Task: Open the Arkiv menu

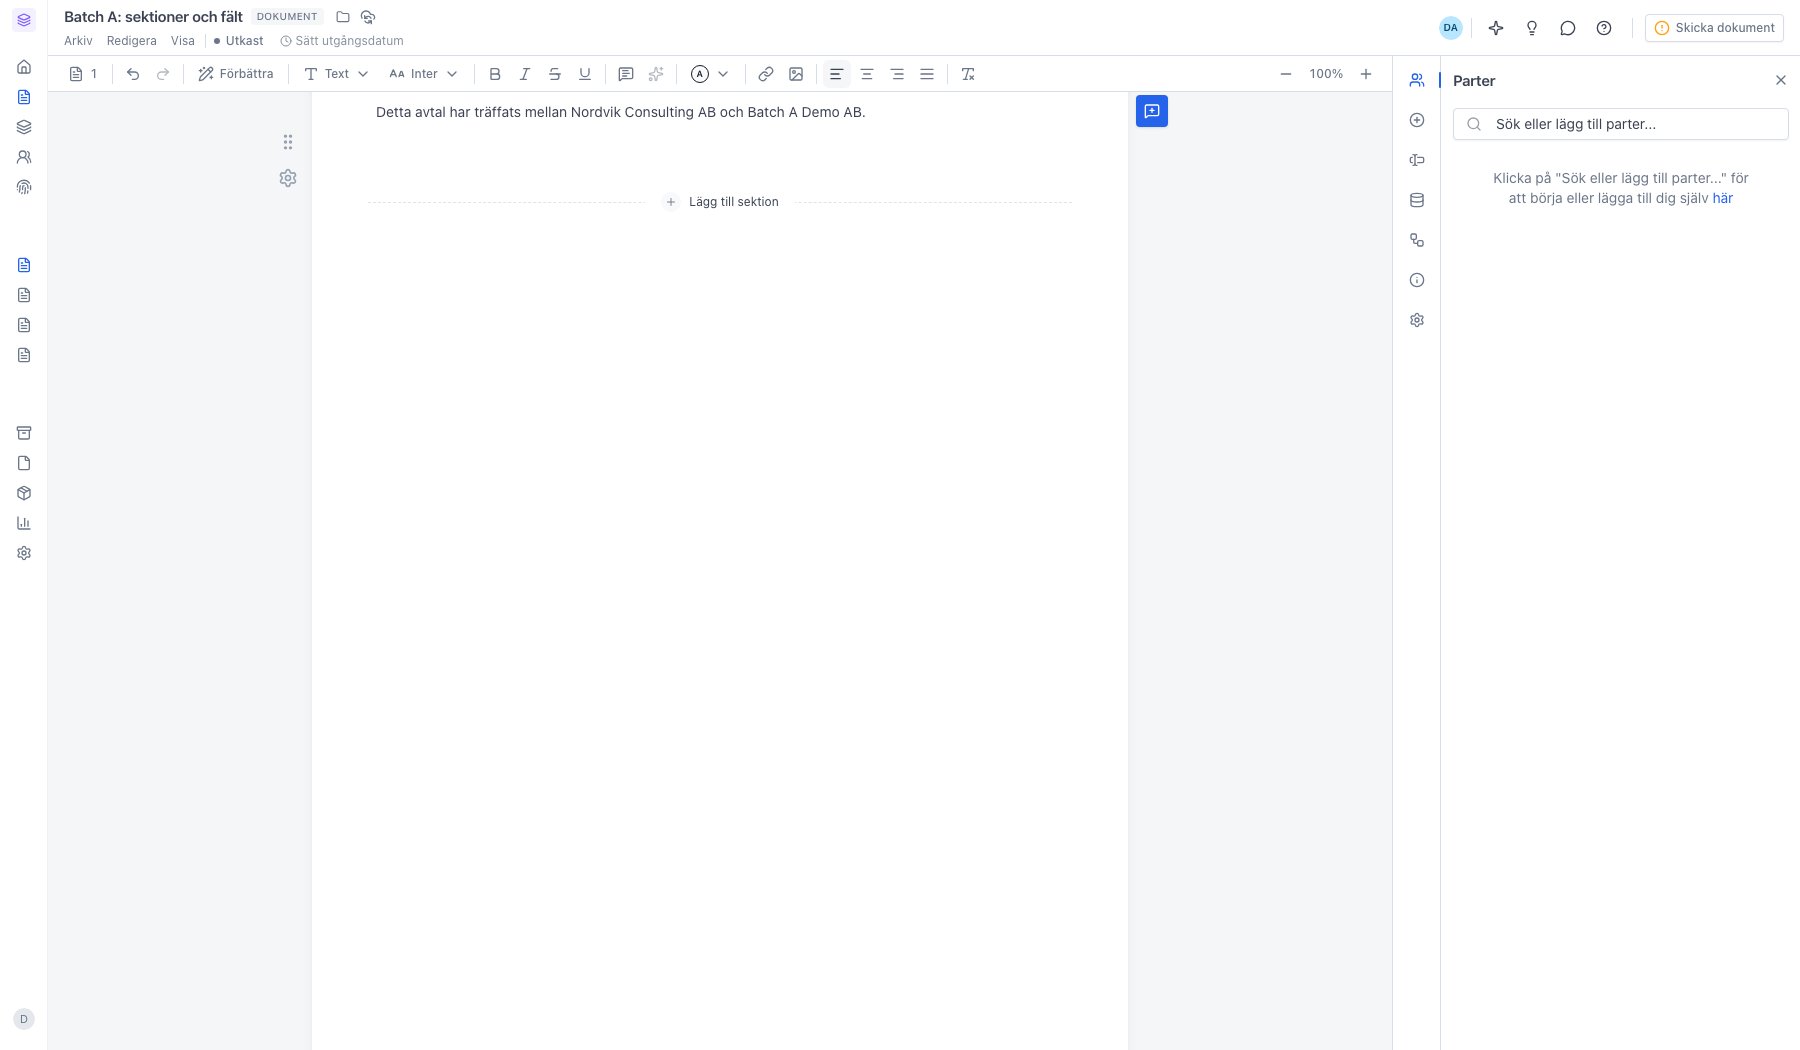Action: (78, 41)
